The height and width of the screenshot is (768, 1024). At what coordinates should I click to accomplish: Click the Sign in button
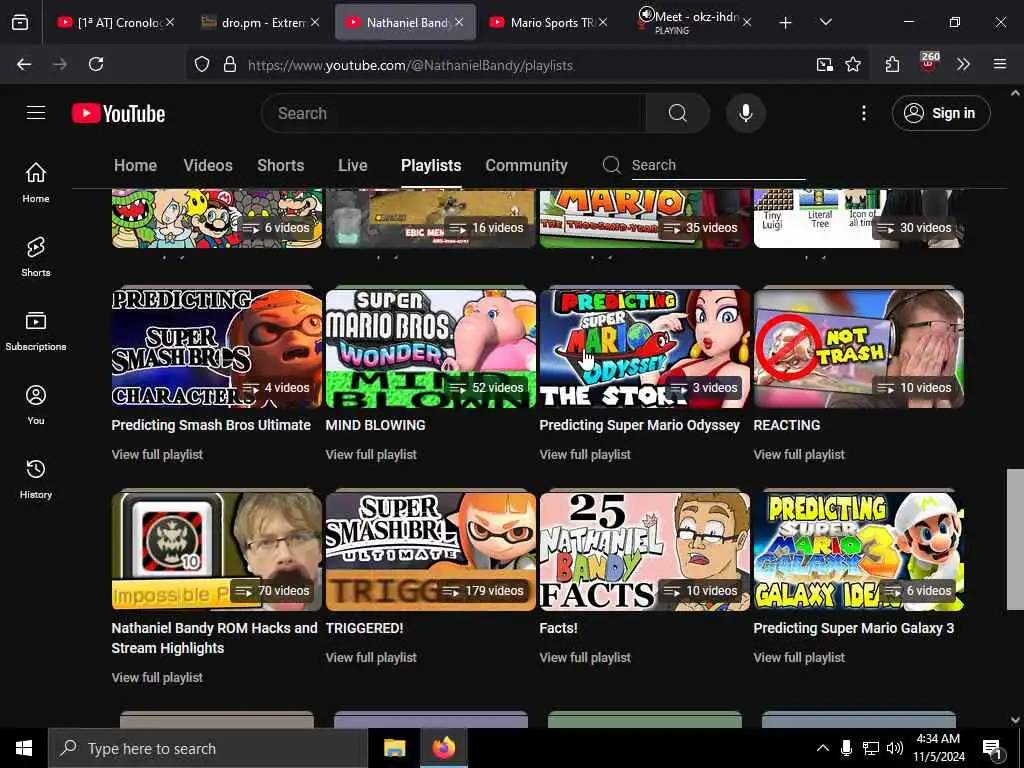coord(941,113)
